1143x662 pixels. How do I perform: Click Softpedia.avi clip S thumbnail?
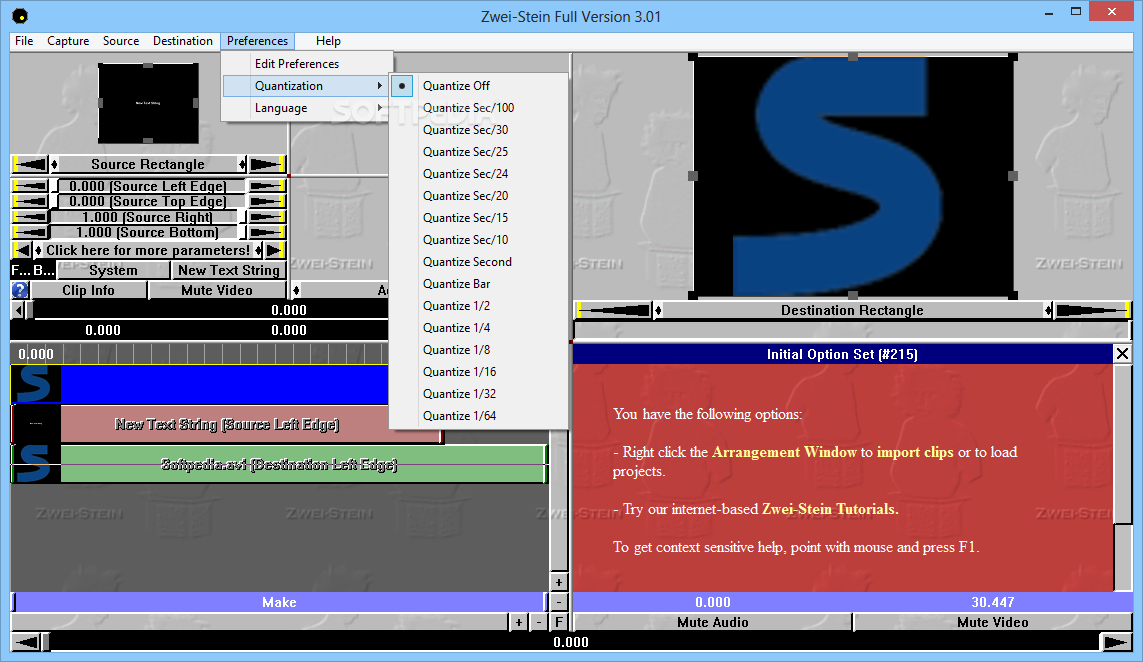tap(35, 464)
